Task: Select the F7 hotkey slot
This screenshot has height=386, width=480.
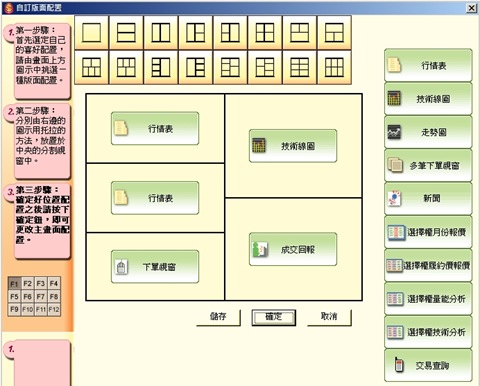Action: 41,296
